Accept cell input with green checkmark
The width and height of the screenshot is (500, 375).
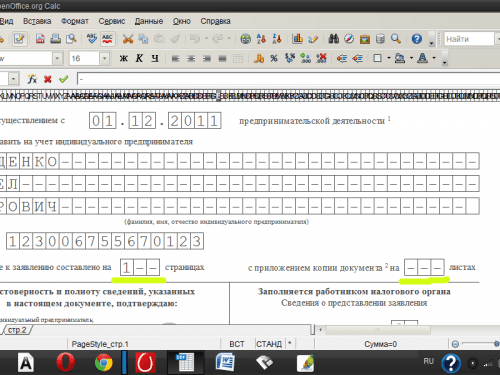click(63, 79)
